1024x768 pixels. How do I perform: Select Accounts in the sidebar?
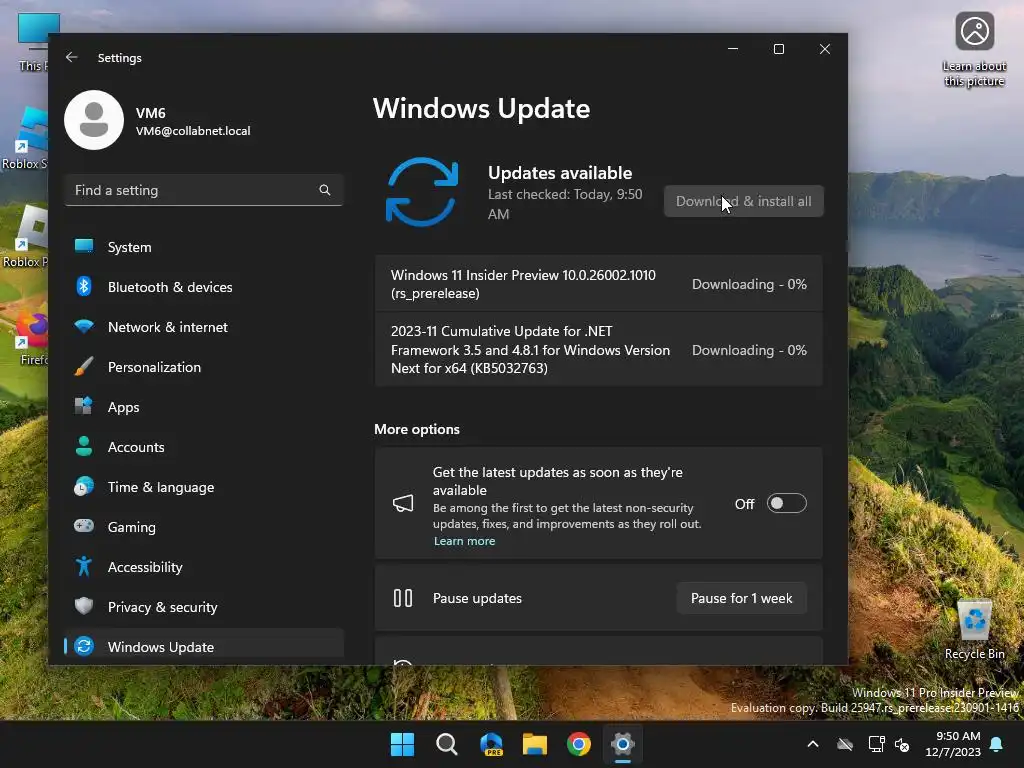[204, 447]
